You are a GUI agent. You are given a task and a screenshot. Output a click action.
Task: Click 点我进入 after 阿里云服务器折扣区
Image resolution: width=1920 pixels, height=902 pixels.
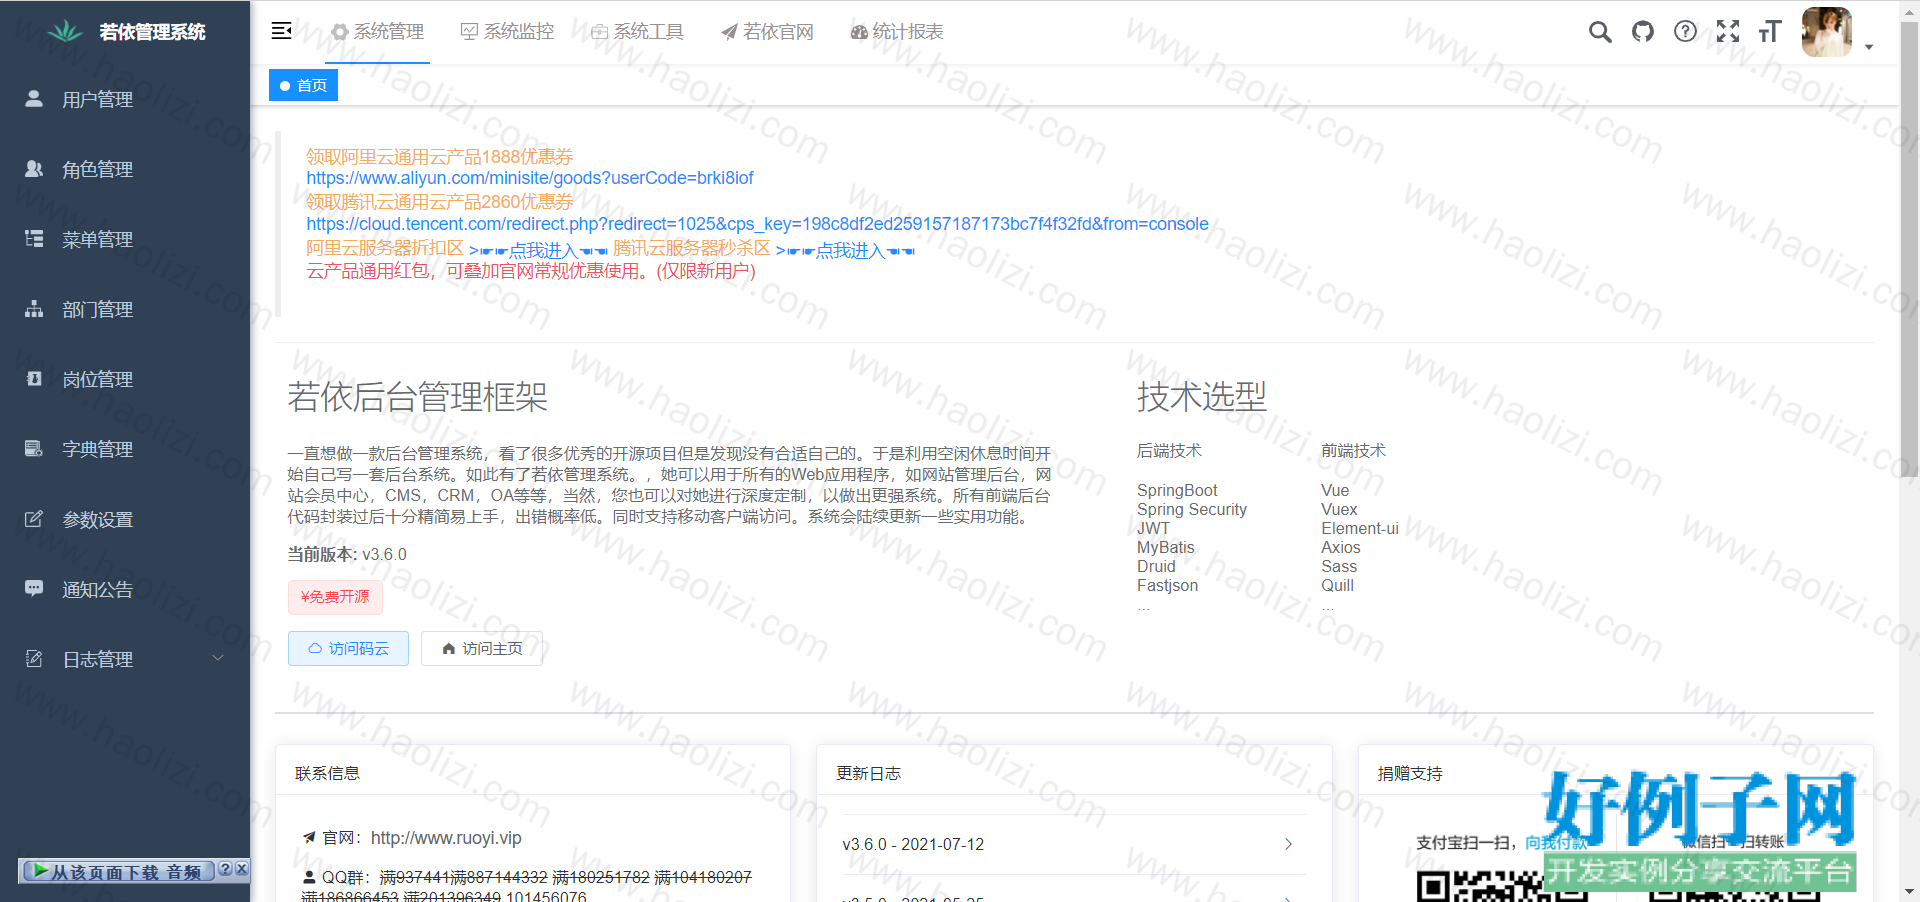point(539,249)
